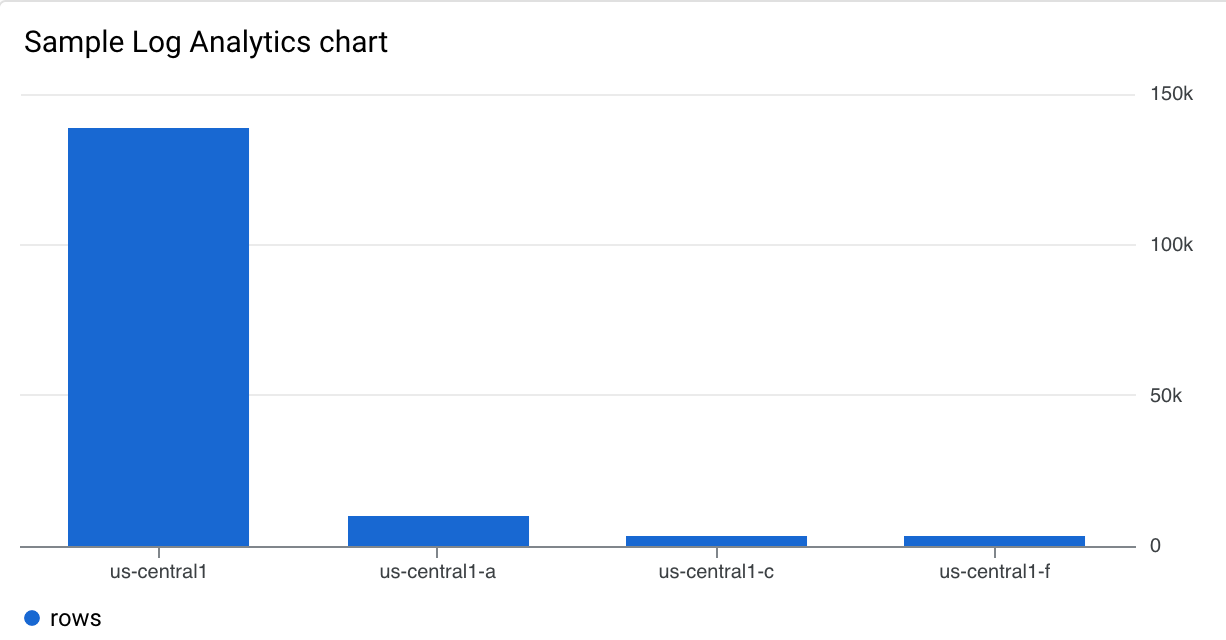The height and width of the screenshot is (640, 1226).
Task: Select the us-central1-f axis label
Action: coord(995,572)
